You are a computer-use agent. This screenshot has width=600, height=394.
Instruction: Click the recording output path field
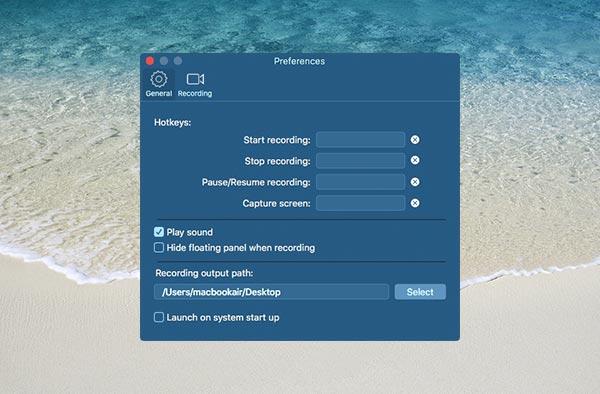pos(271,292)
